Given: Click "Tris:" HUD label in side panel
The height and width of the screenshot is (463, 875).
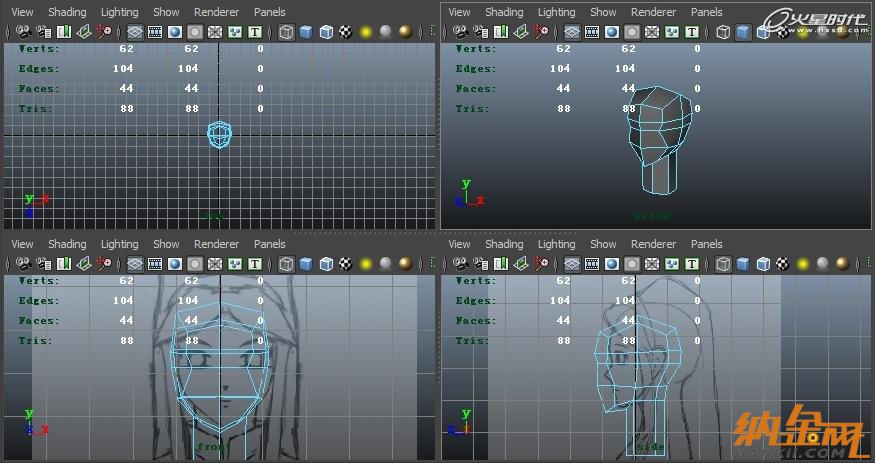Looking at the screenshot, I should pos(472,340).
